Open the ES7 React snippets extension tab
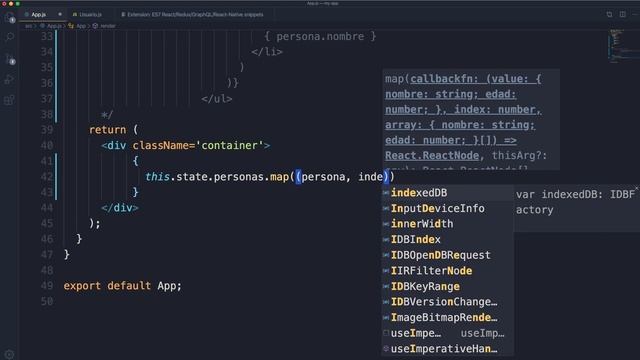This screenshot has width=640, height=360. [x=195, y=14]
